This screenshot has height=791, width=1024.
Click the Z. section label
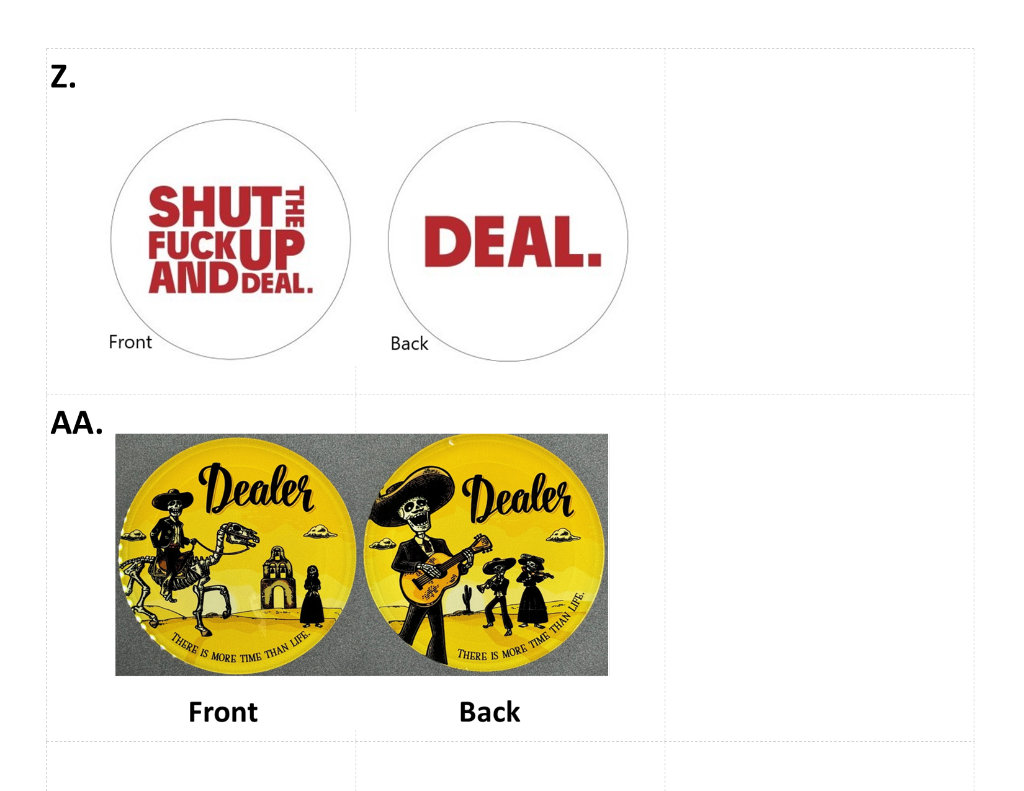pos(63,77)
